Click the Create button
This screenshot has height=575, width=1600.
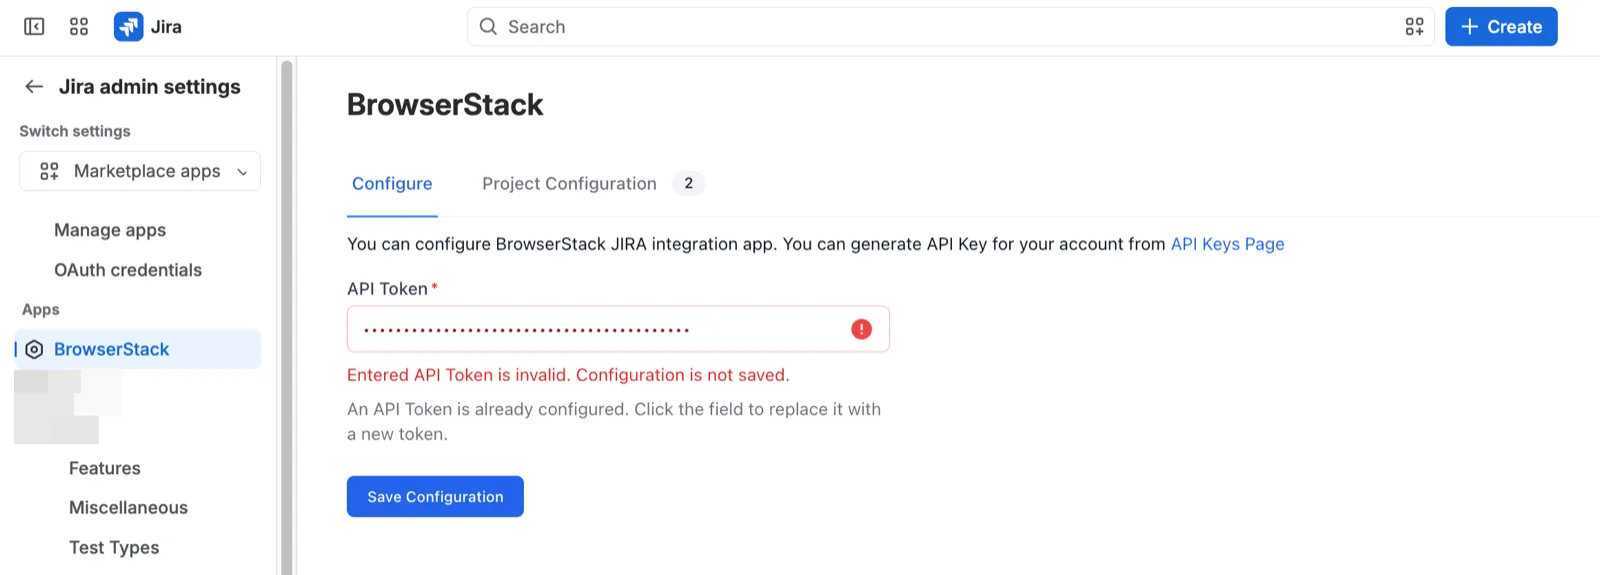coord(1501,27)
